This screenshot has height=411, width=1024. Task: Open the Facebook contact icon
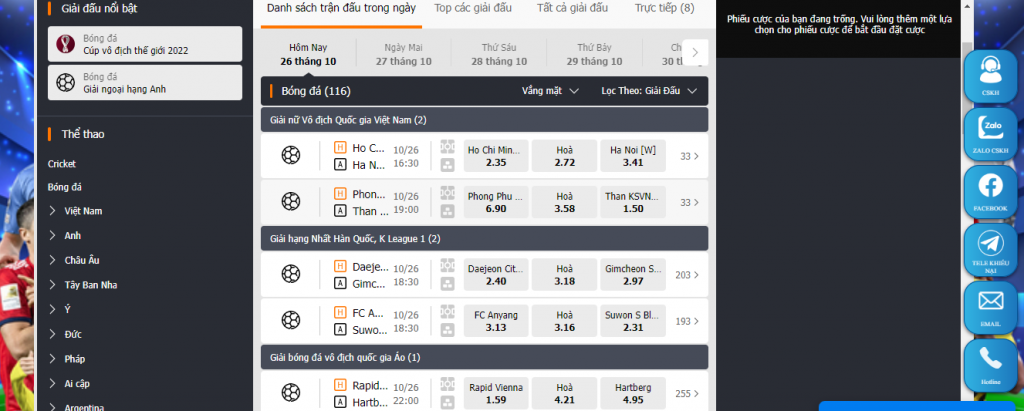(x=991, y=191)
